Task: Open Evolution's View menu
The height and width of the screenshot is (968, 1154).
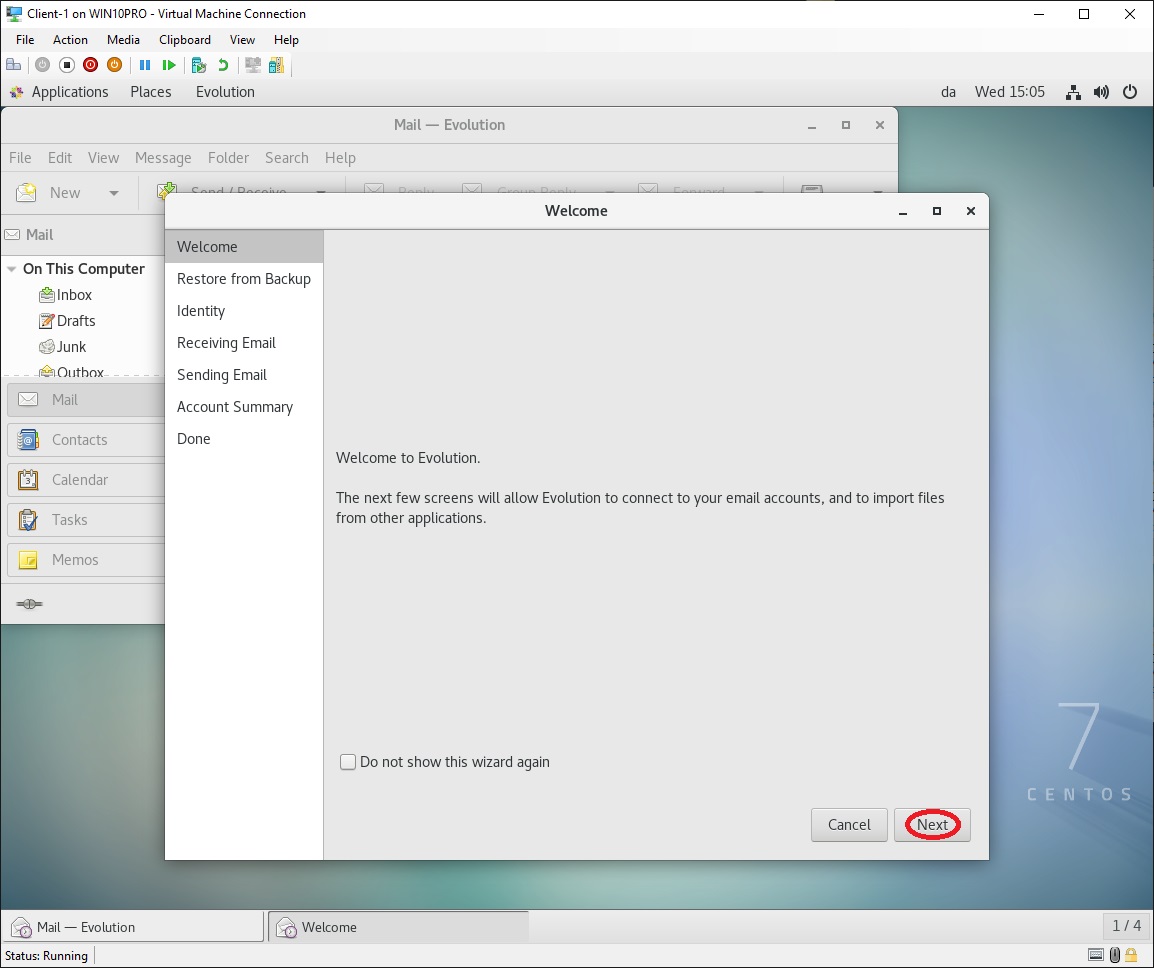Action: 103,158
